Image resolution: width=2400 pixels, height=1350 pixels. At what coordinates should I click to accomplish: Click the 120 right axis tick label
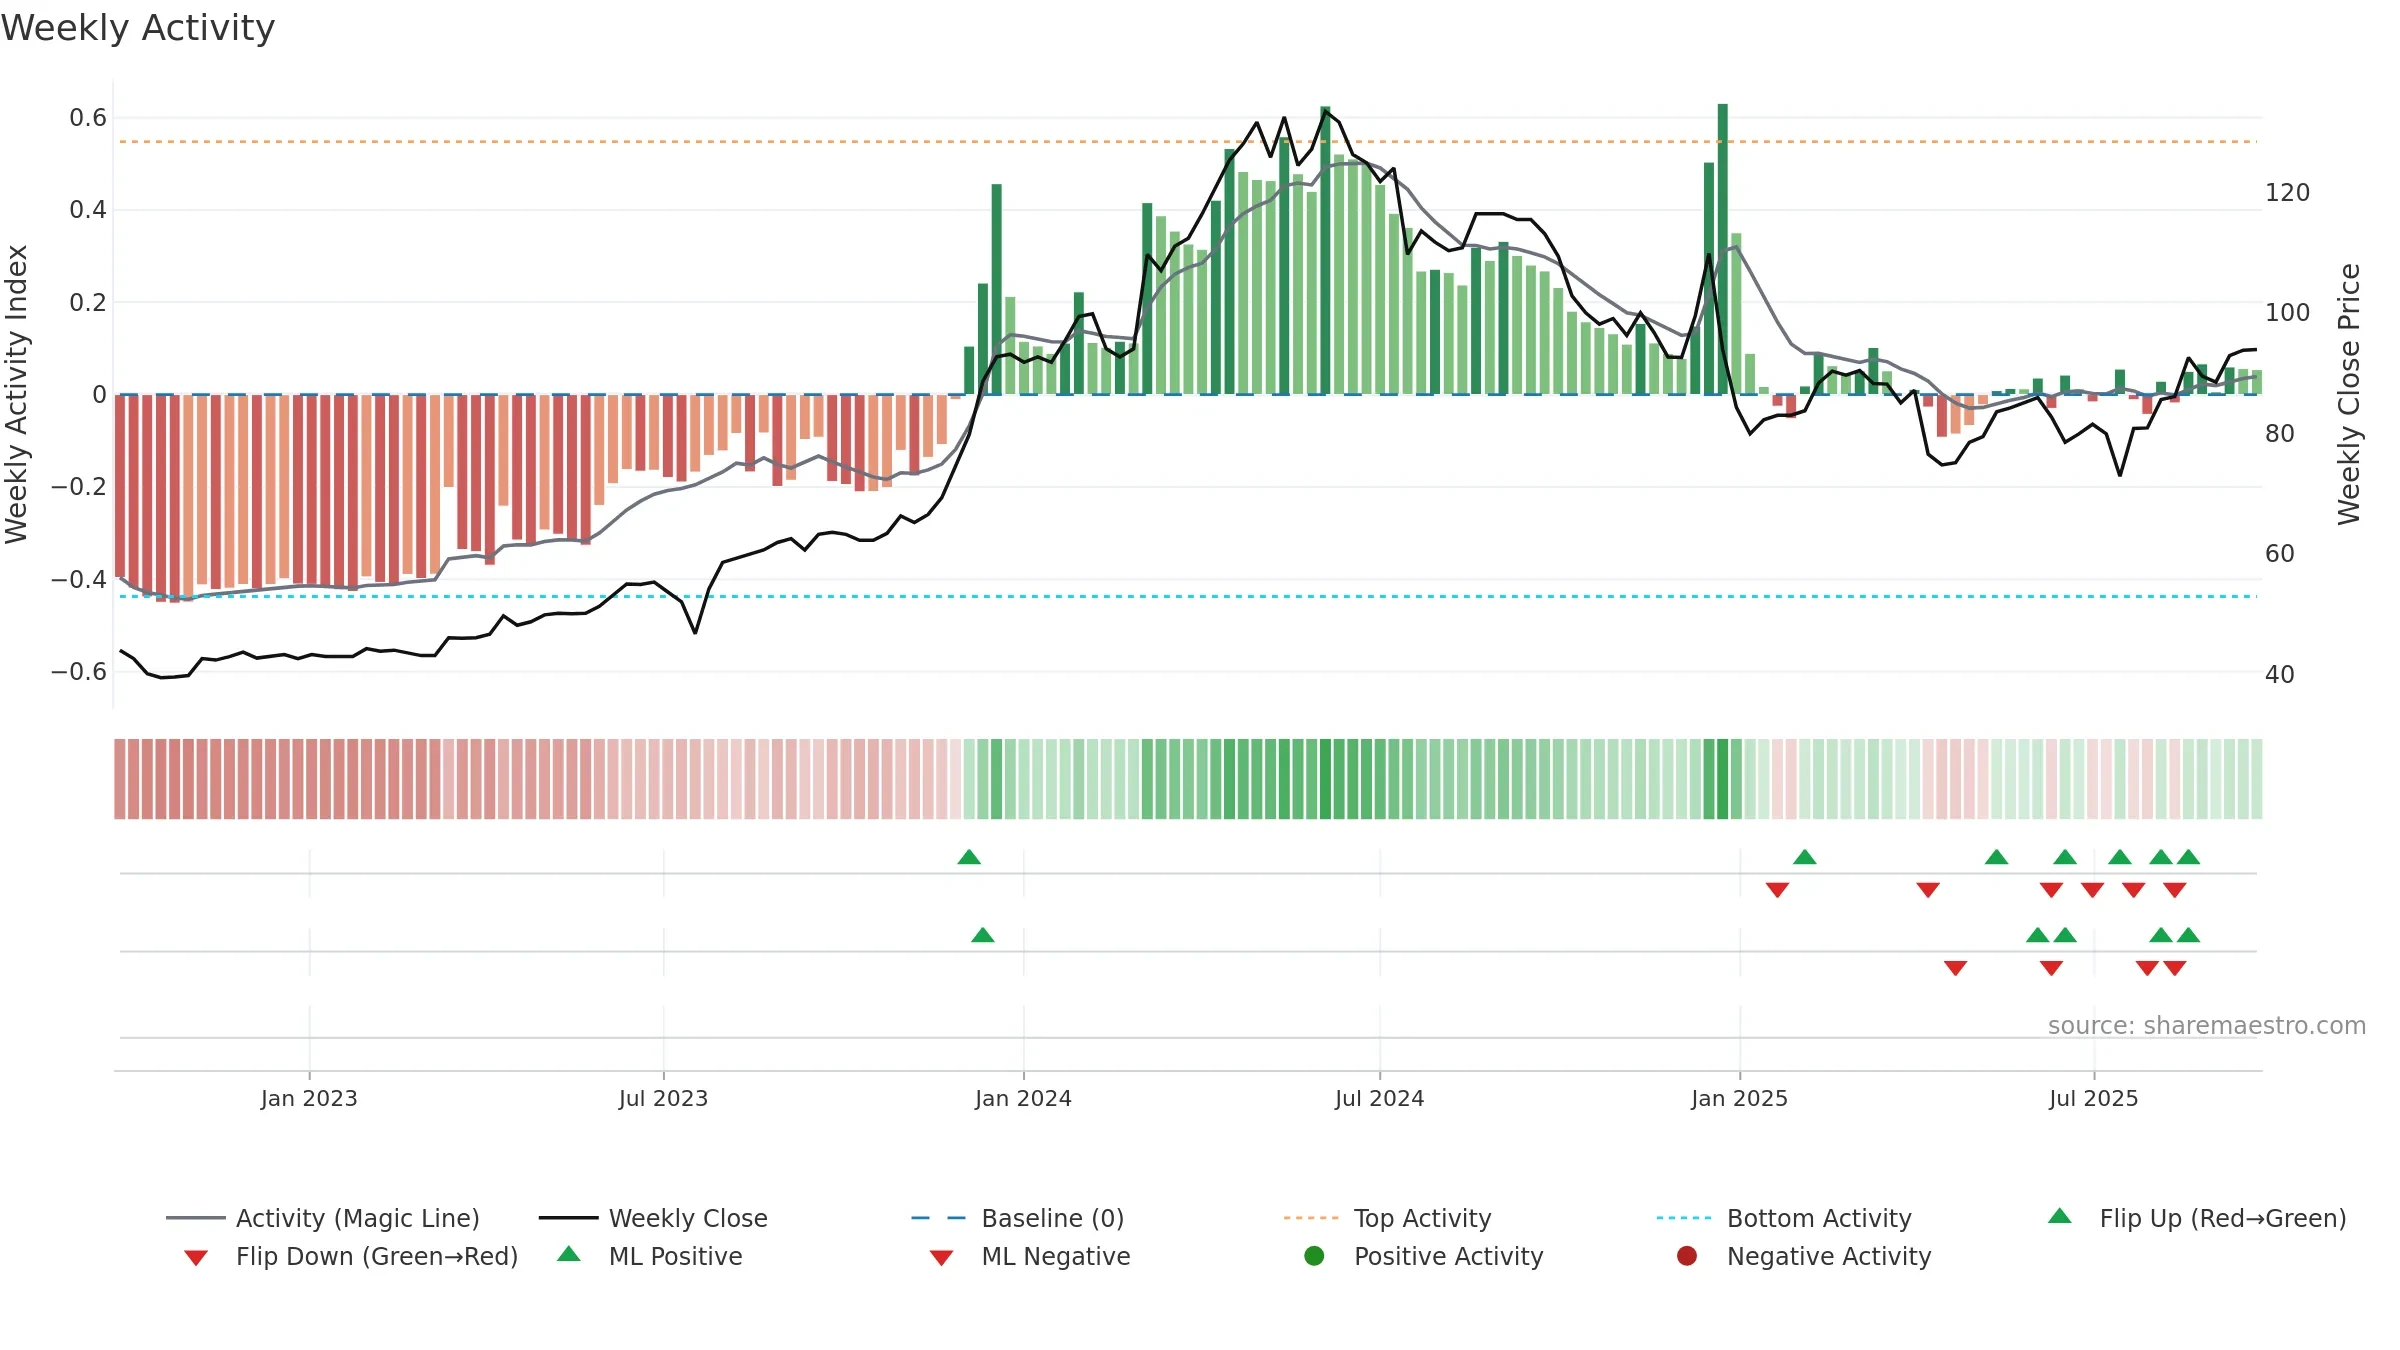pyautogui.click(x=2287, y=192)
